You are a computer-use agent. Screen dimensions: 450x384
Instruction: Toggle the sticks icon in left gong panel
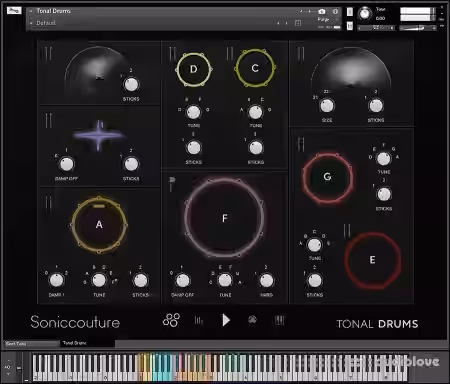coord(49,53)
